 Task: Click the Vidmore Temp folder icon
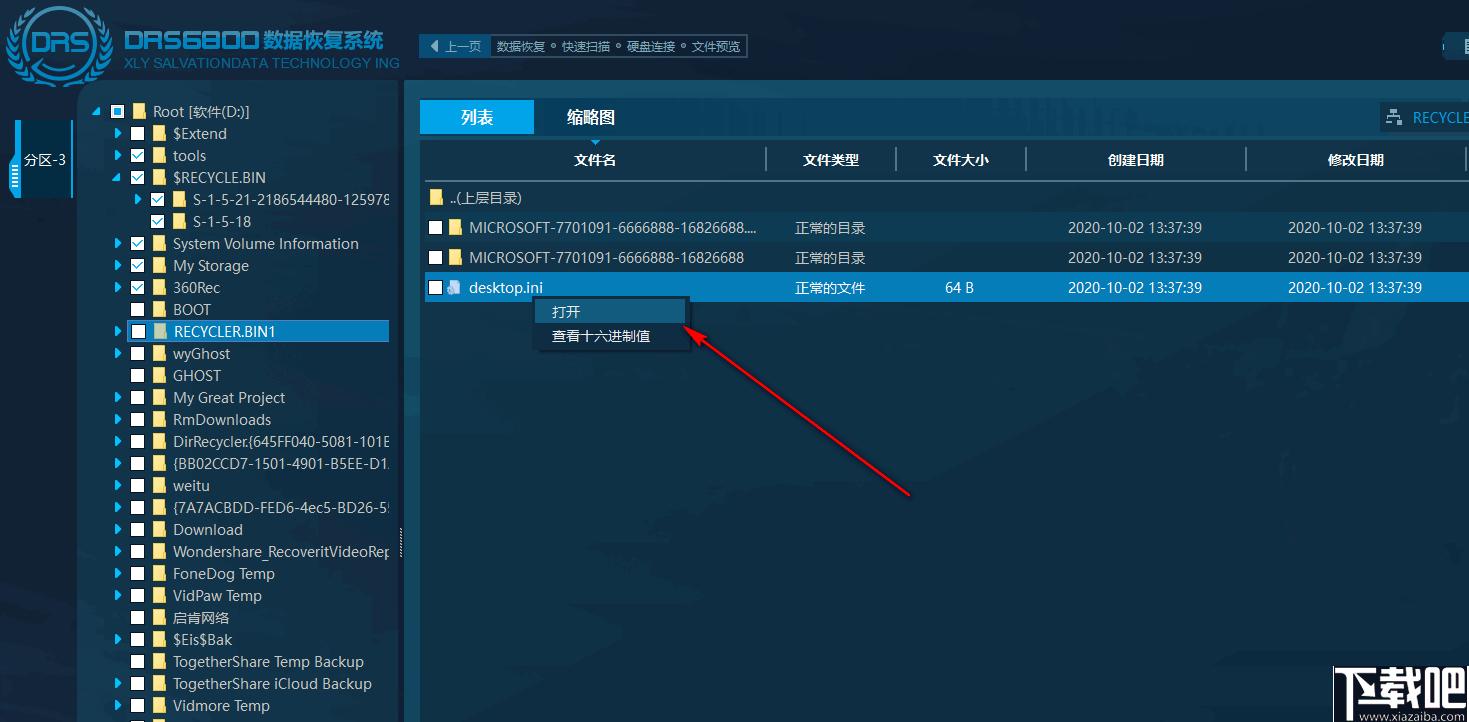tap(160, 706)
